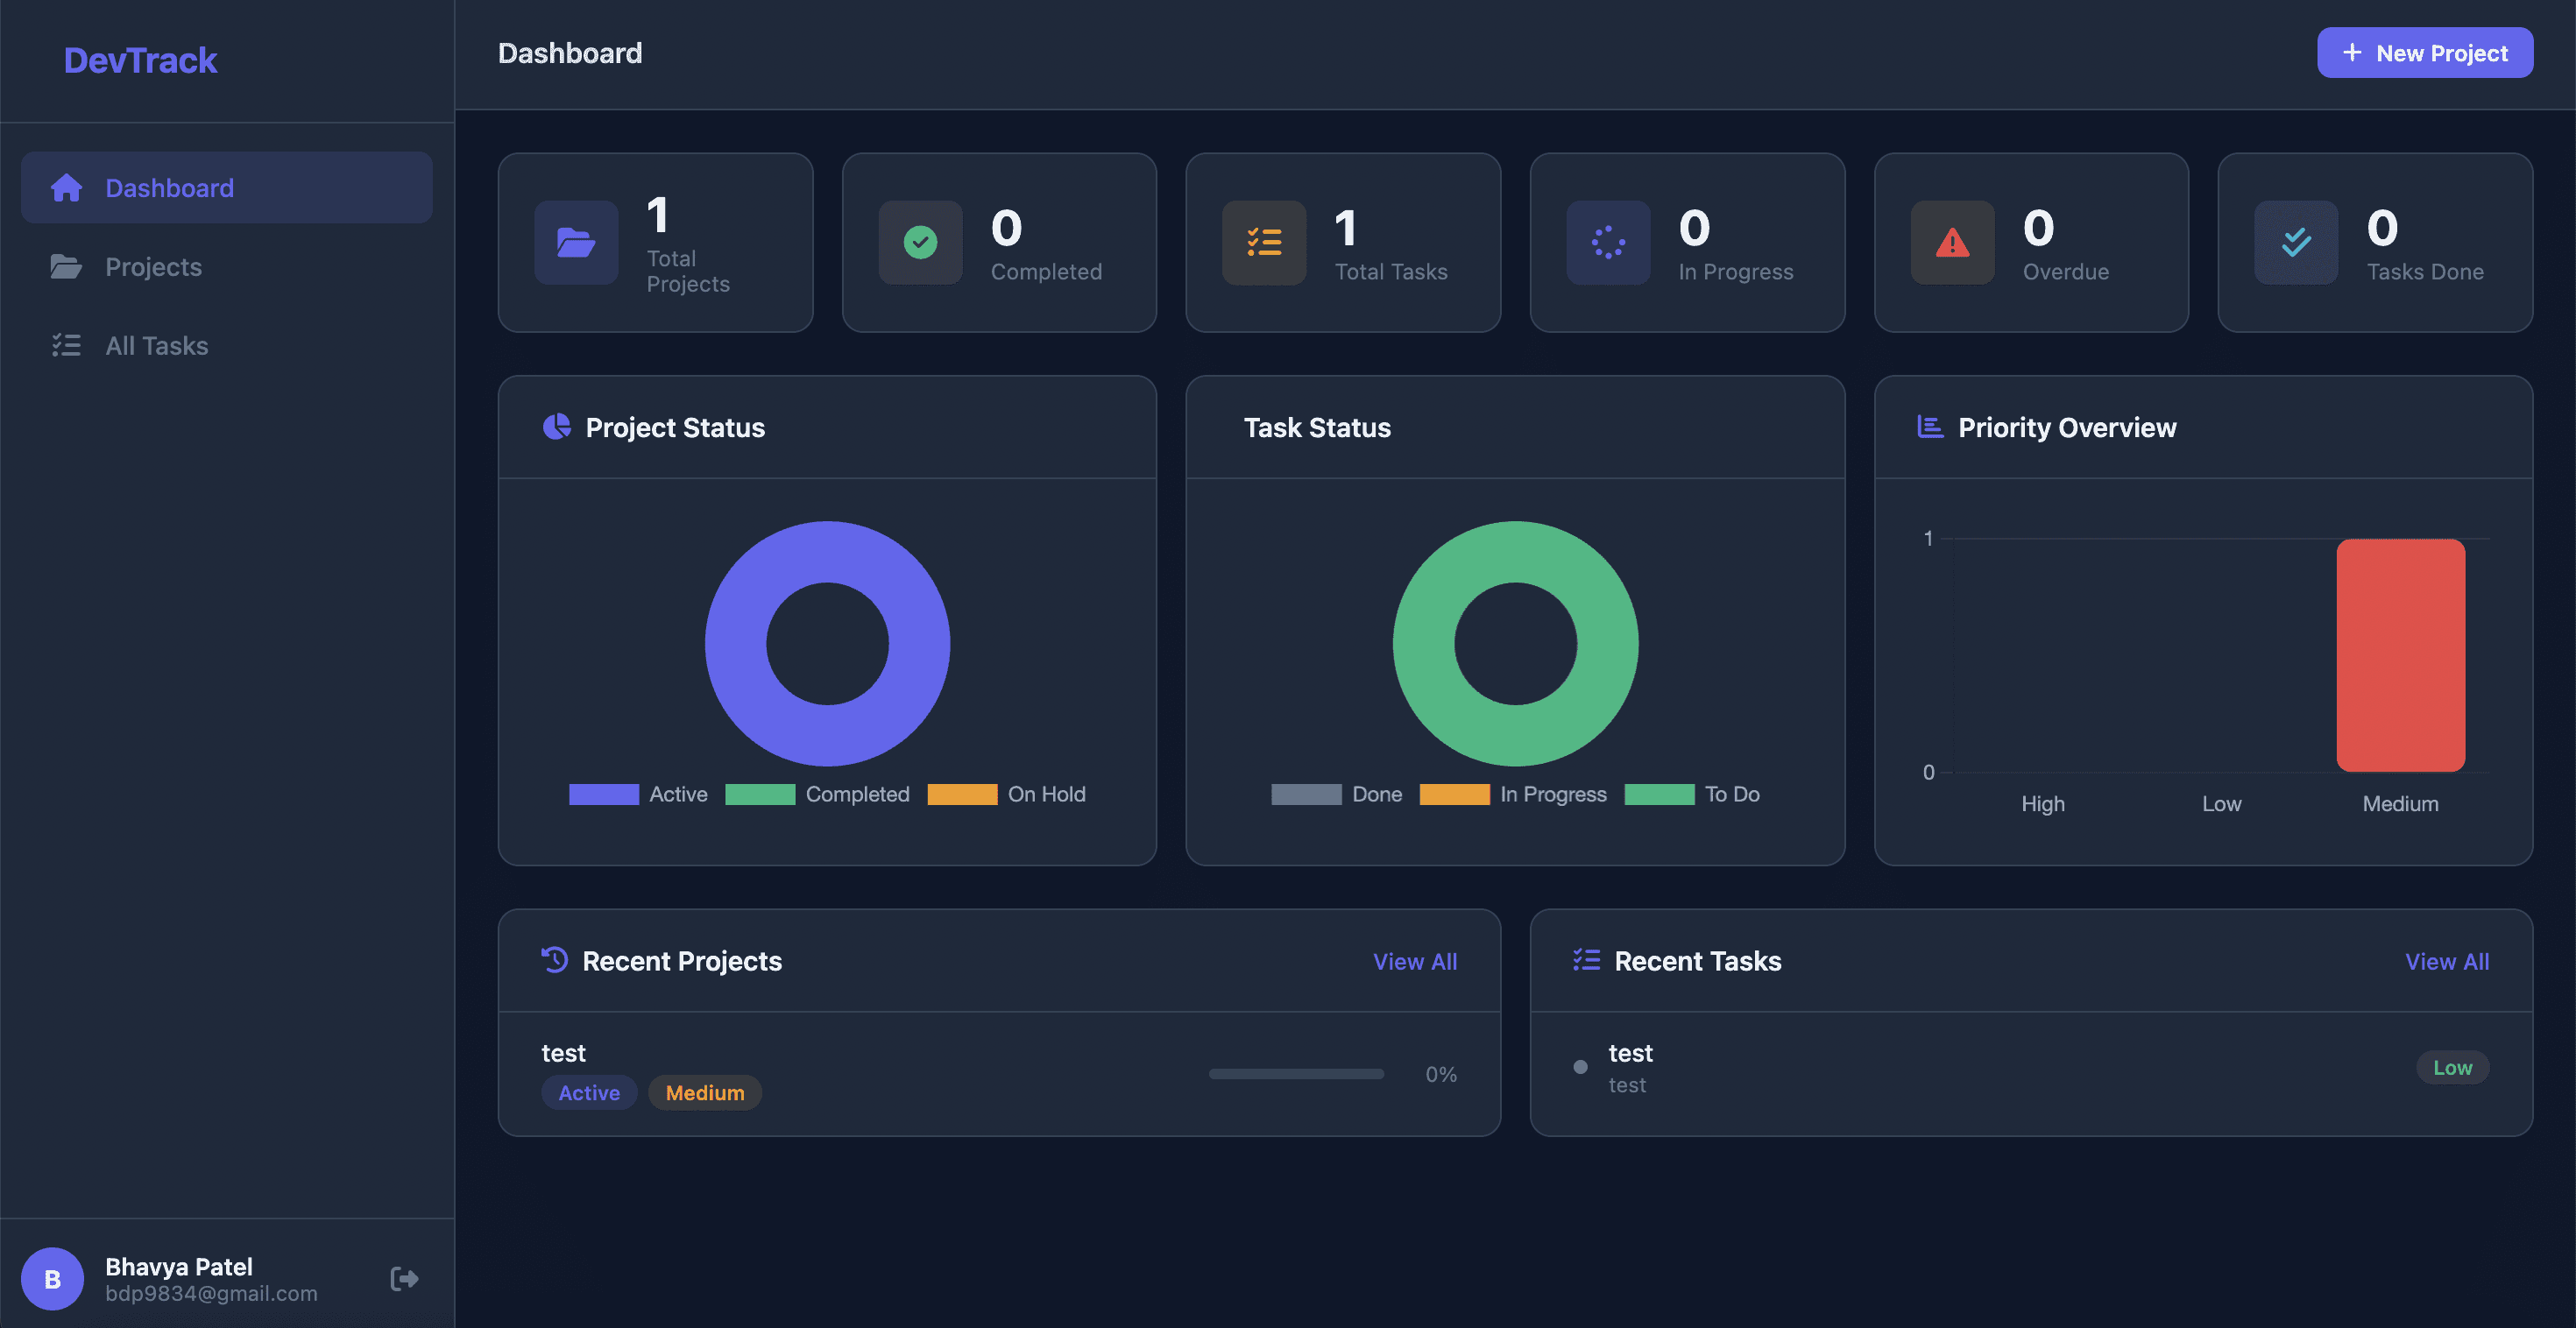Click the green Completed checkmark icon

920,242
